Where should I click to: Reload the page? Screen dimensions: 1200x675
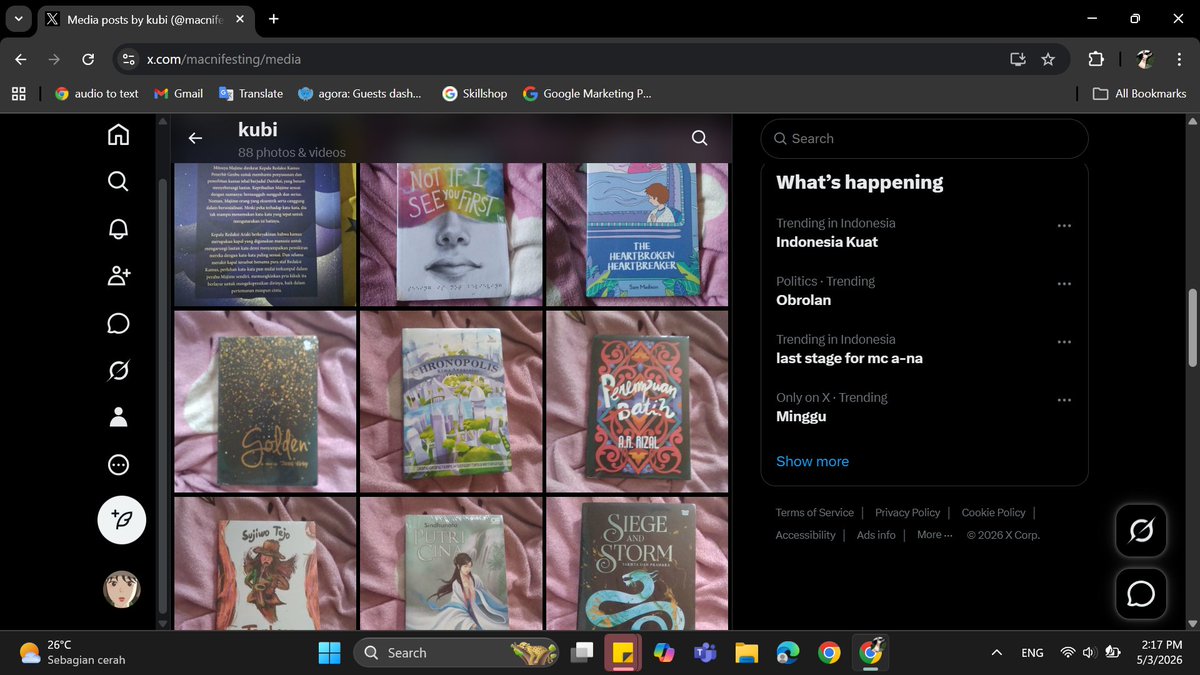pyautogui.click(x=88, y=59)
